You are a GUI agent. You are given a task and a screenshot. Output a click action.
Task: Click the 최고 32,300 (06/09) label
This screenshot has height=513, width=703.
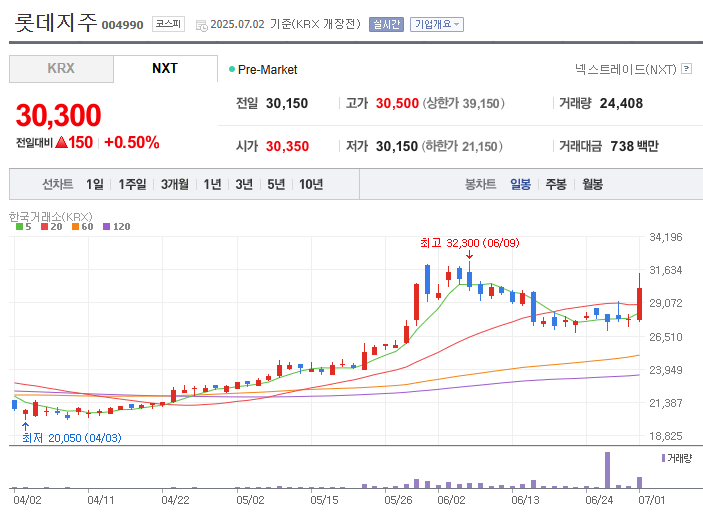(470, 243)
